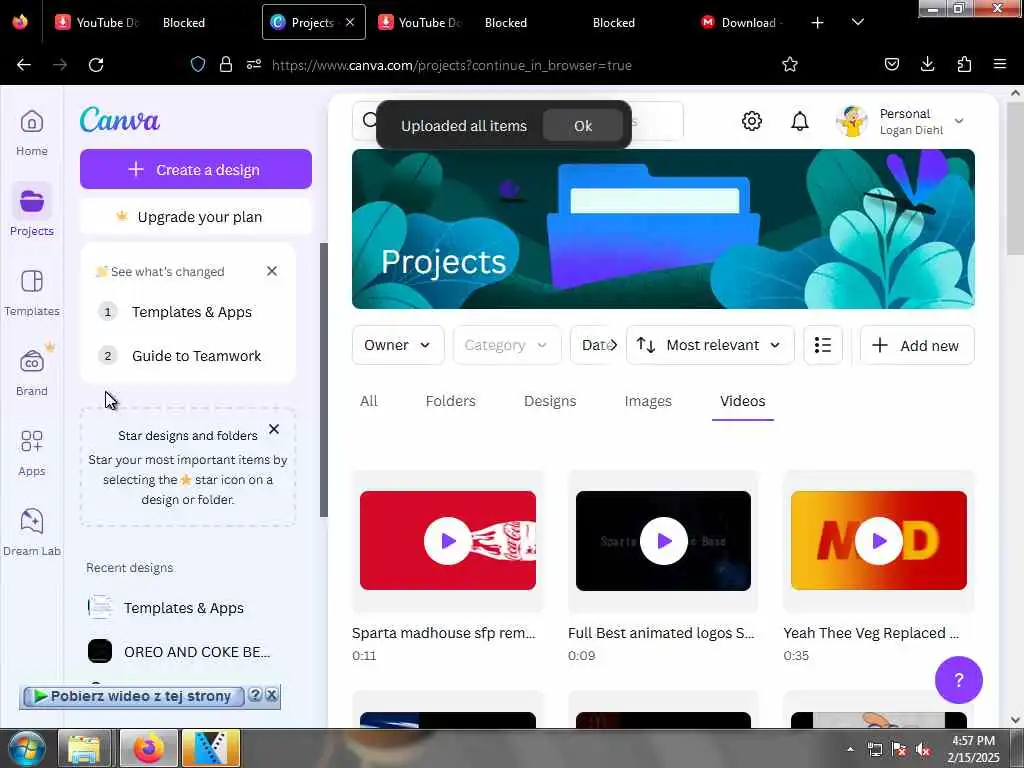Viewport: 1024px width, 768px height.
Task: Click Ok on Uploaded all items toast
Action: [x=583, y=125]
